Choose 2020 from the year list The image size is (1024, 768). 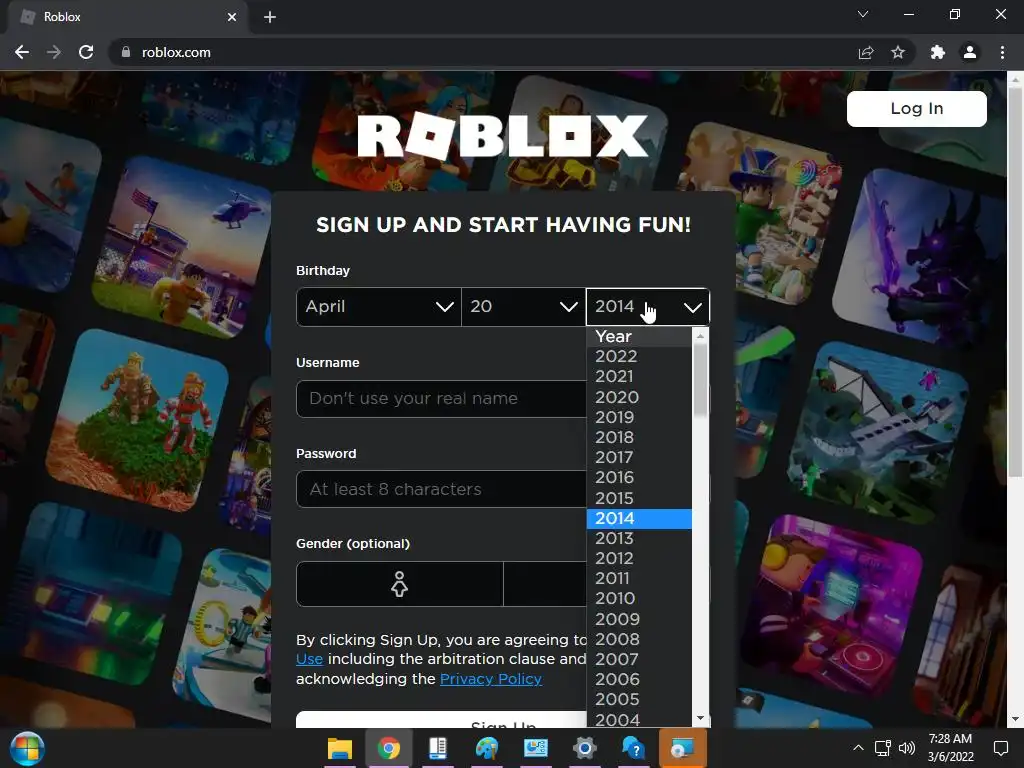tap(639, 396)
